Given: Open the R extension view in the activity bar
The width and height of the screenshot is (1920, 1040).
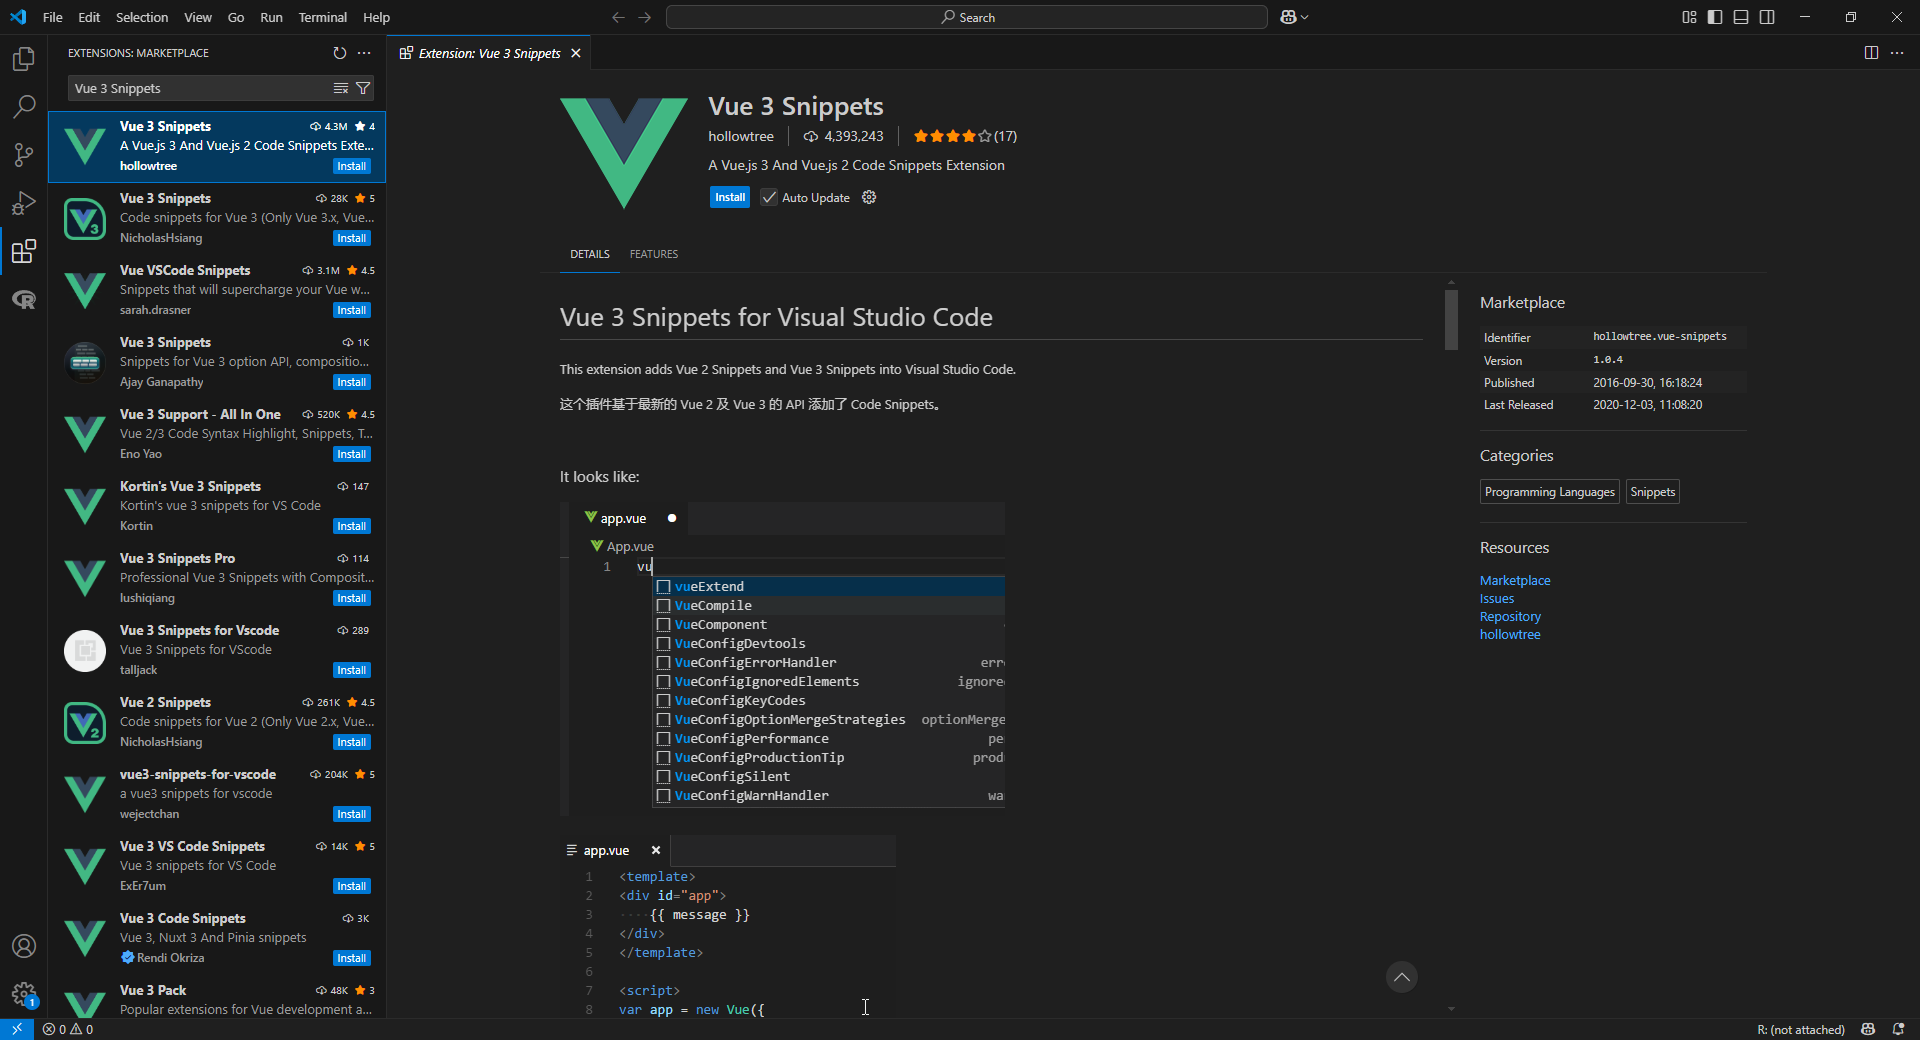Looking at the screenshot, I should [23, 299].
